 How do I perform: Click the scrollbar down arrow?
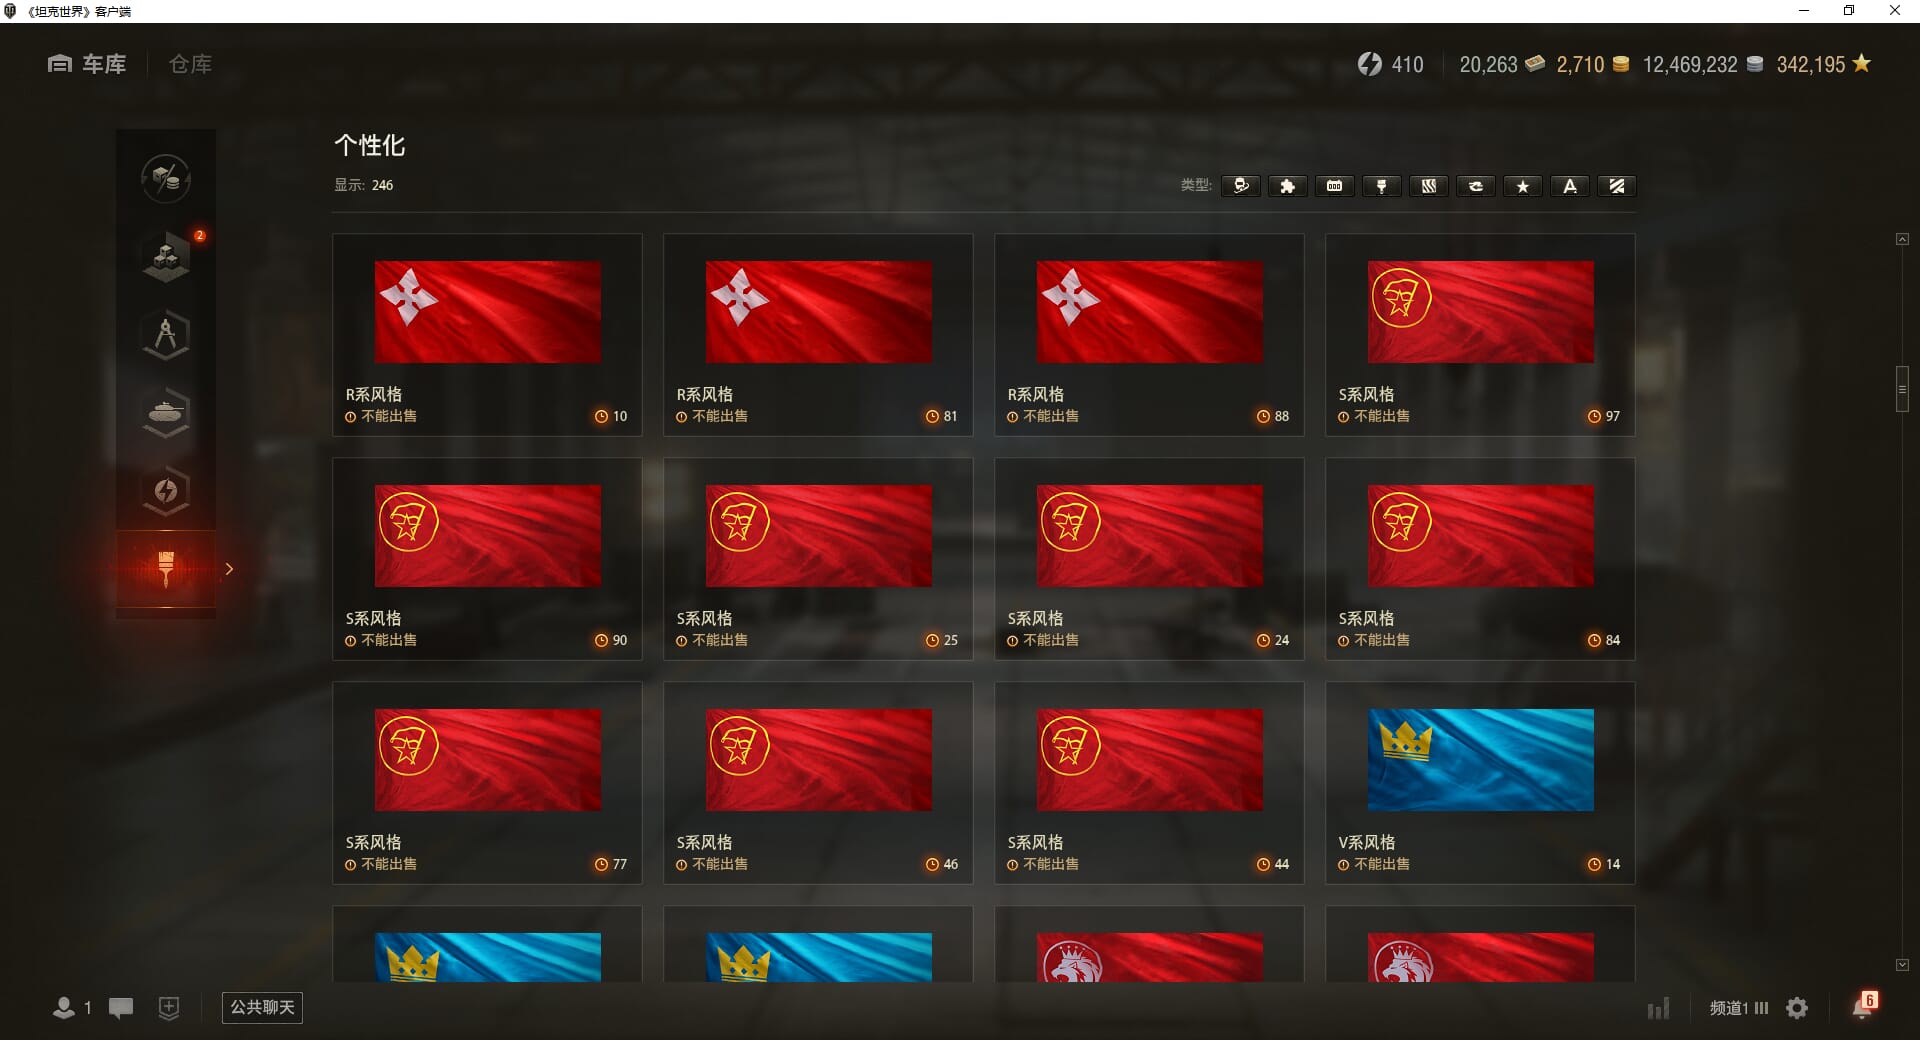pyautogui.click(x=1902, y=965)
